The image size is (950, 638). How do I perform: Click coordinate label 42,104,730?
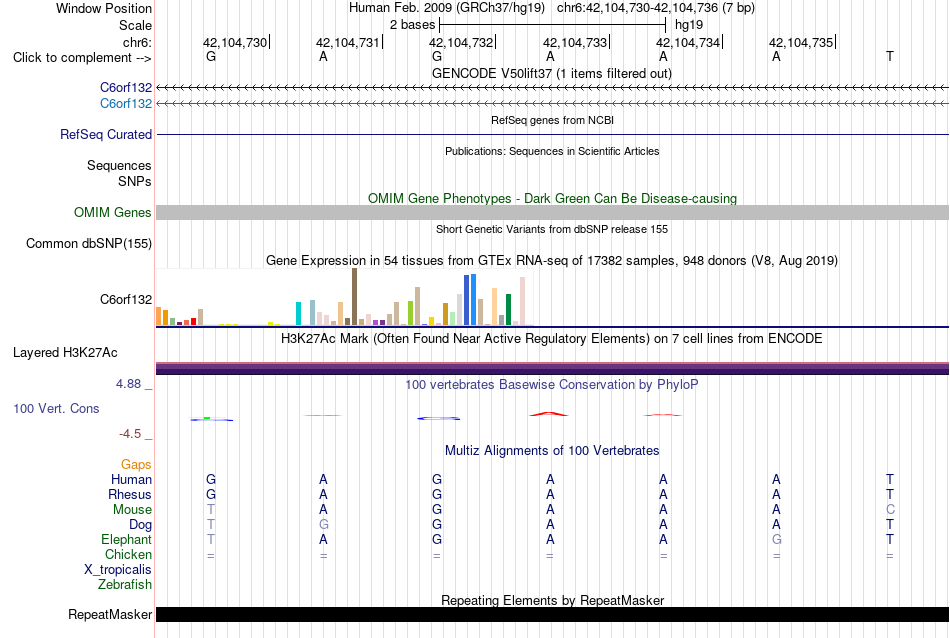[x=235, y=42]
